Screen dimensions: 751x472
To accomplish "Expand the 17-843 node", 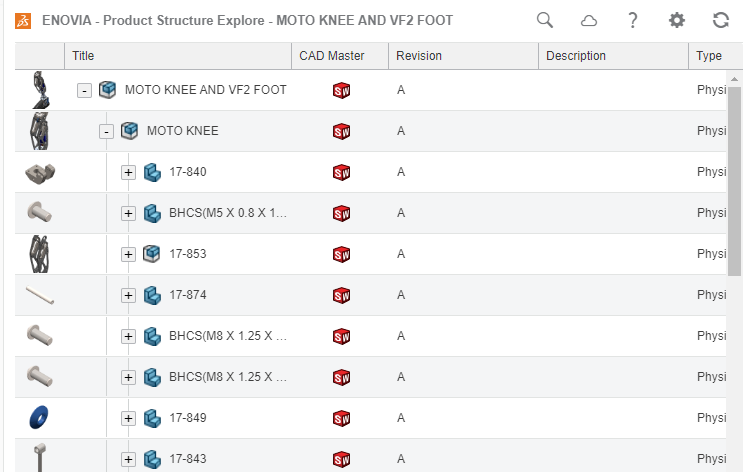I will [128, 460].
